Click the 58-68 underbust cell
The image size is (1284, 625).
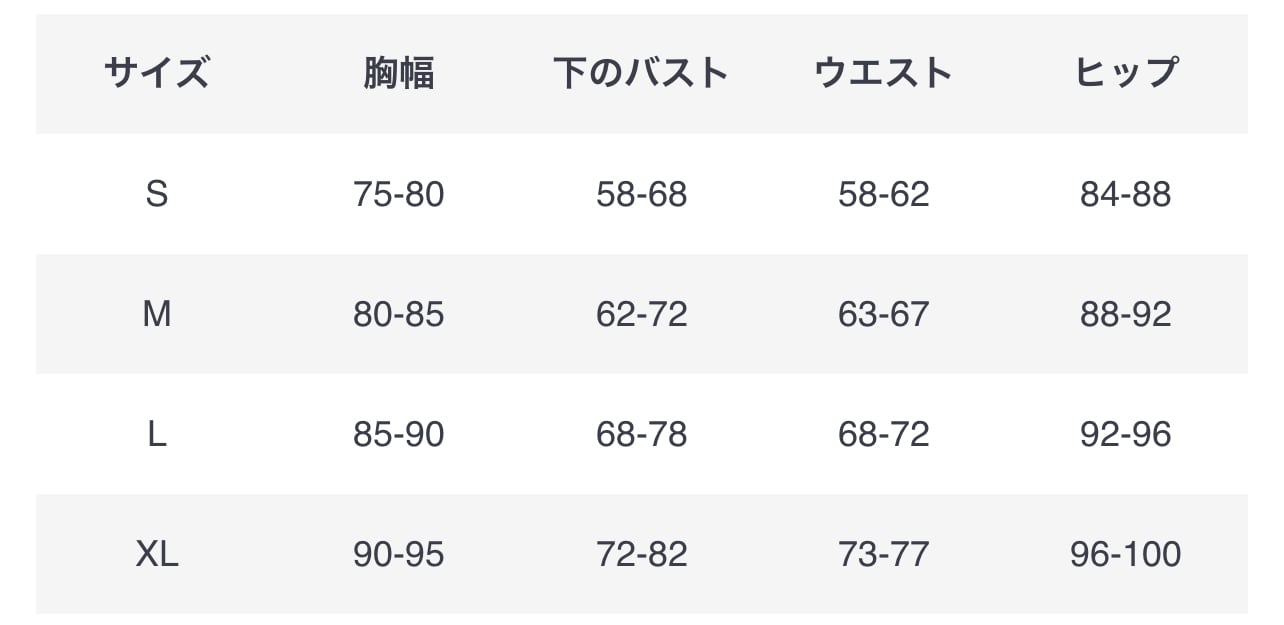[641, 194]
